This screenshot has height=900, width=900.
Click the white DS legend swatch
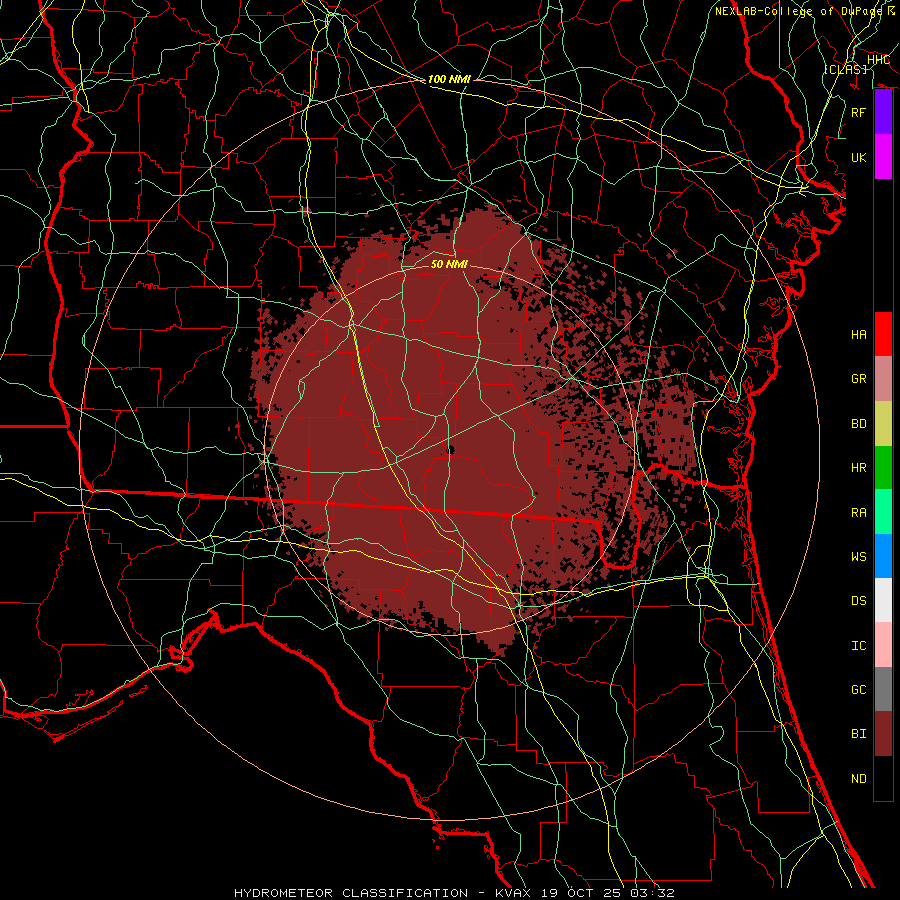(x=883, y=600)
